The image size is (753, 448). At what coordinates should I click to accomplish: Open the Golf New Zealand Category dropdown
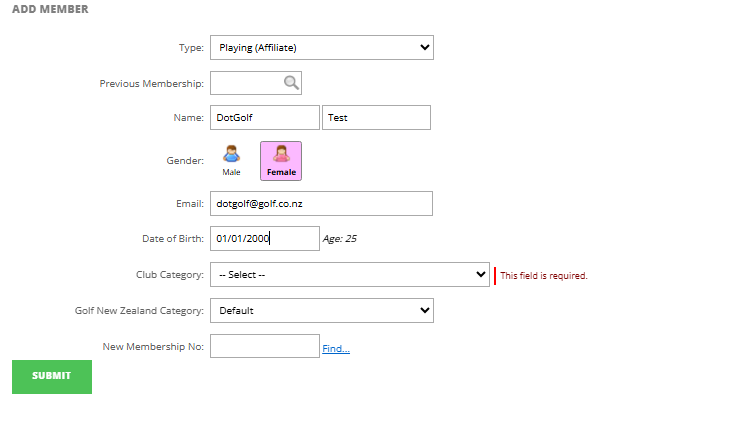pyautogui.click(x=321, y=311)
